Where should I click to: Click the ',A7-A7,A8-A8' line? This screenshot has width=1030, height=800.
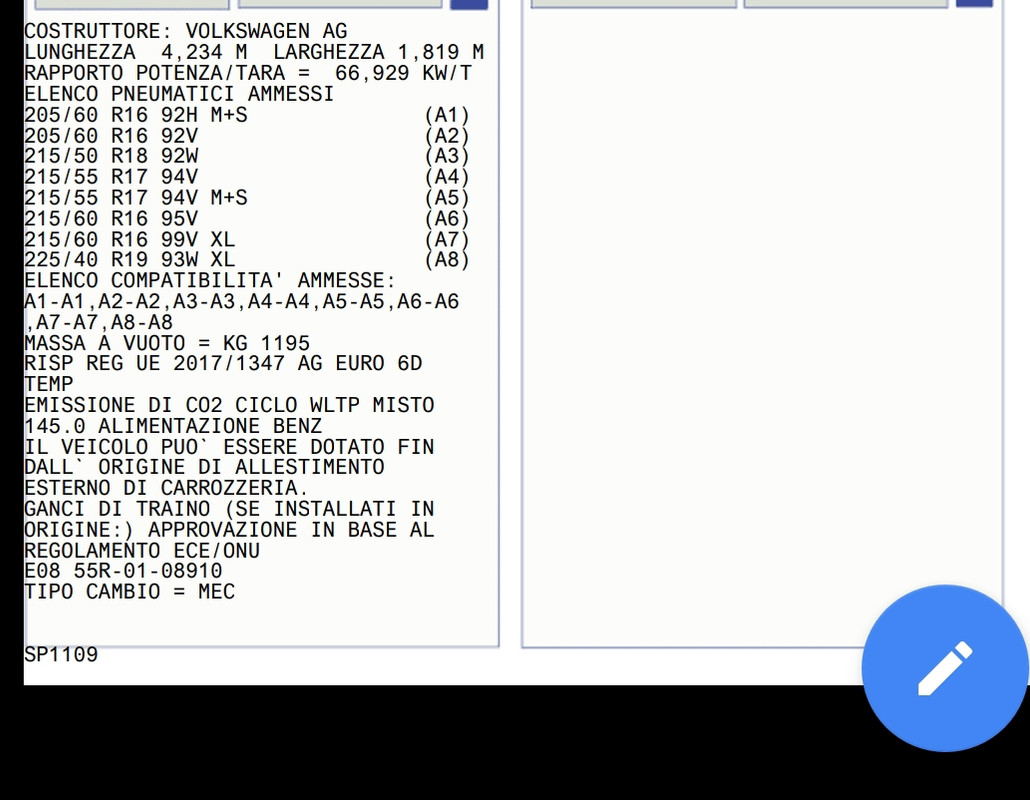point(99,322)
